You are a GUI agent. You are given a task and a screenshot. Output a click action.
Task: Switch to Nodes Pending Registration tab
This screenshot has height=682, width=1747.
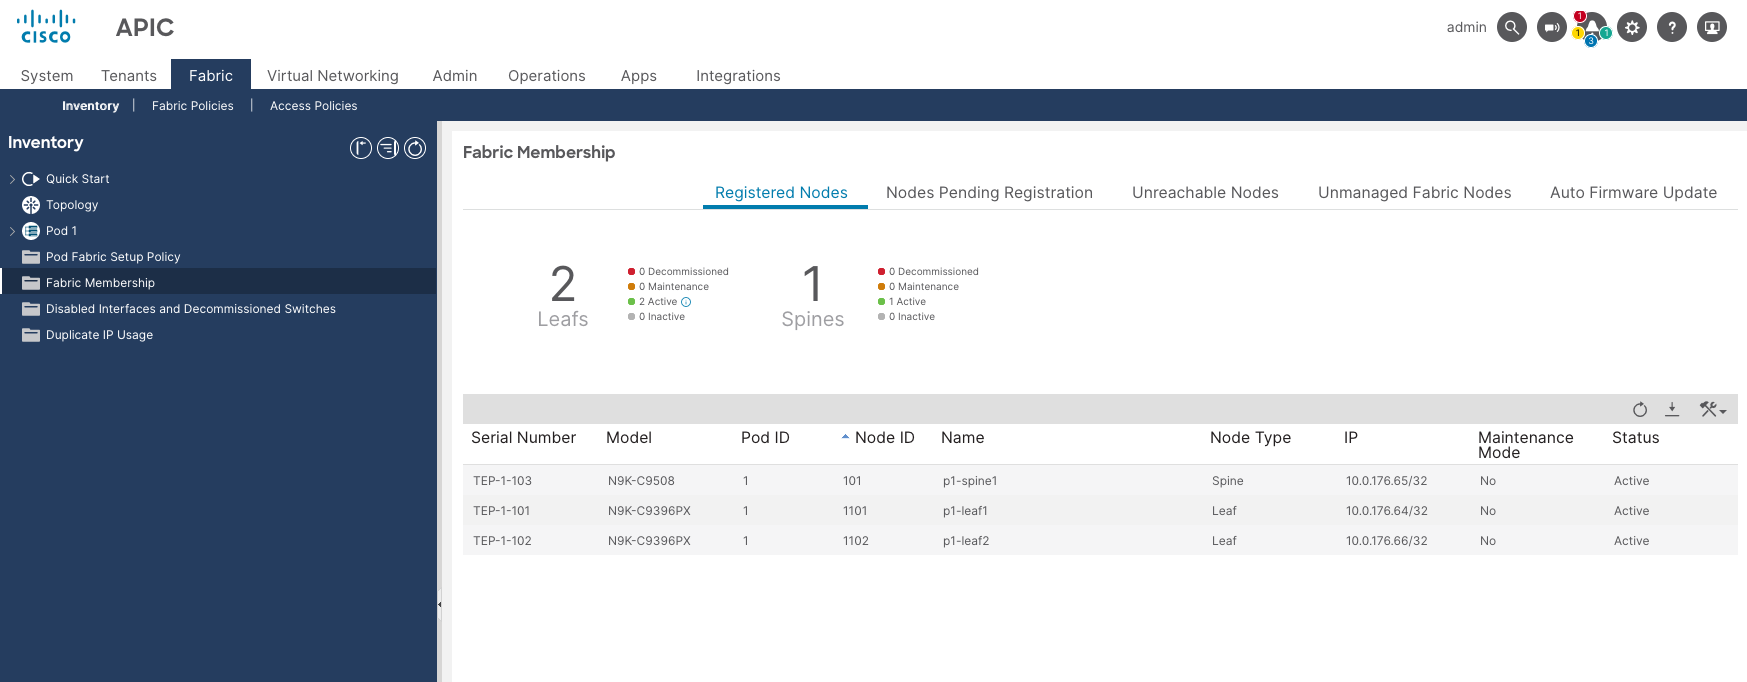[x=989, y=193]
